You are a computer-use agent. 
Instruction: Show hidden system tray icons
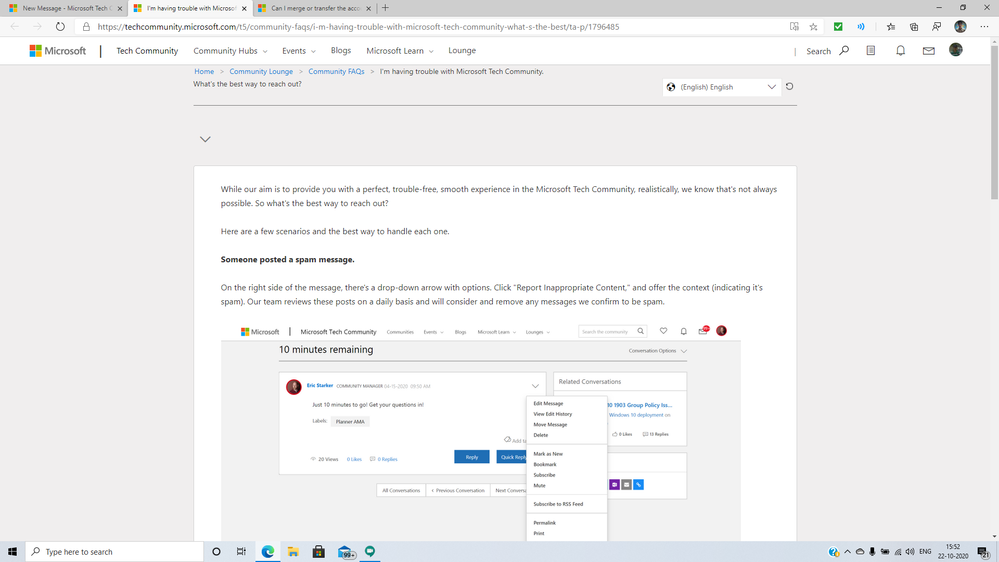point(847,552)
